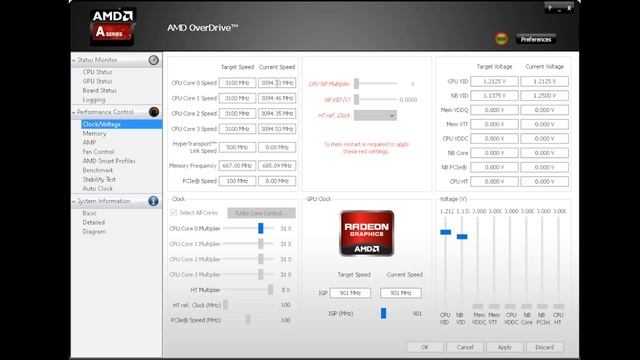Click the CPU Core 1 Multiplier slider
Image resolution: width=640 pixels, height=360 pixels.
260,244
